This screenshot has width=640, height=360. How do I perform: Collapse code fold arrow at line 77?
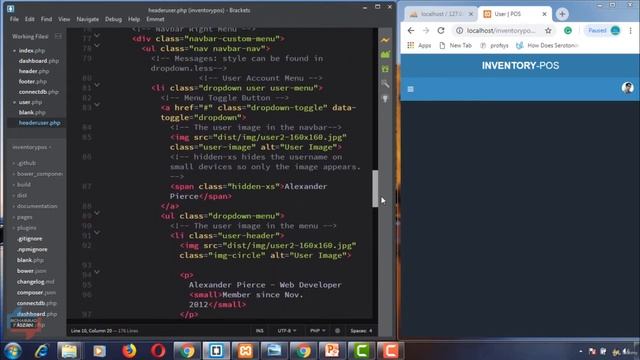coord(97,36)
